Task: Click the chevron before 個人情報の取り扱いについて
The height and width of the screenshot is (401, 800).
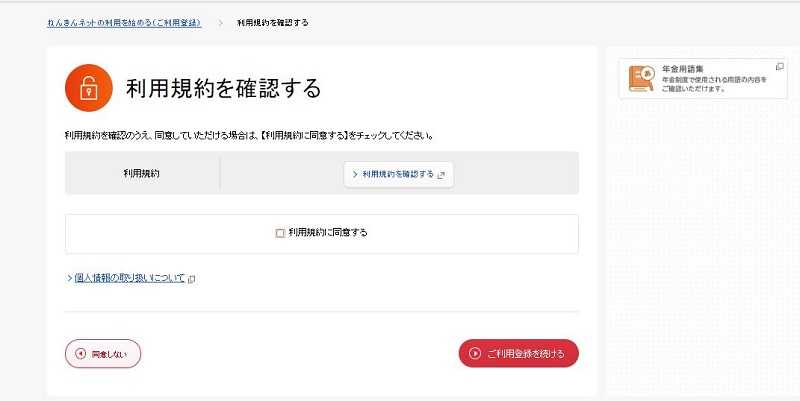Action: tap(69, 278)
